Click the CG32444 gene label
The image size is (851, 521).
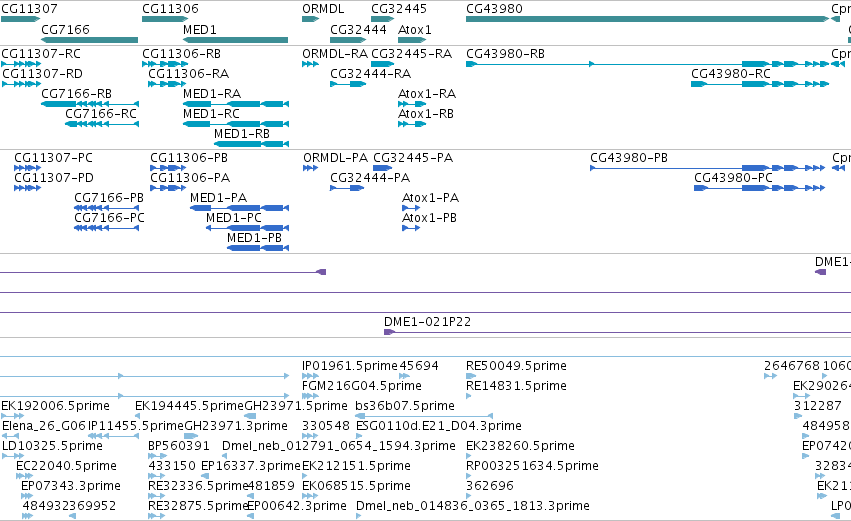click(x=358, y=29)
